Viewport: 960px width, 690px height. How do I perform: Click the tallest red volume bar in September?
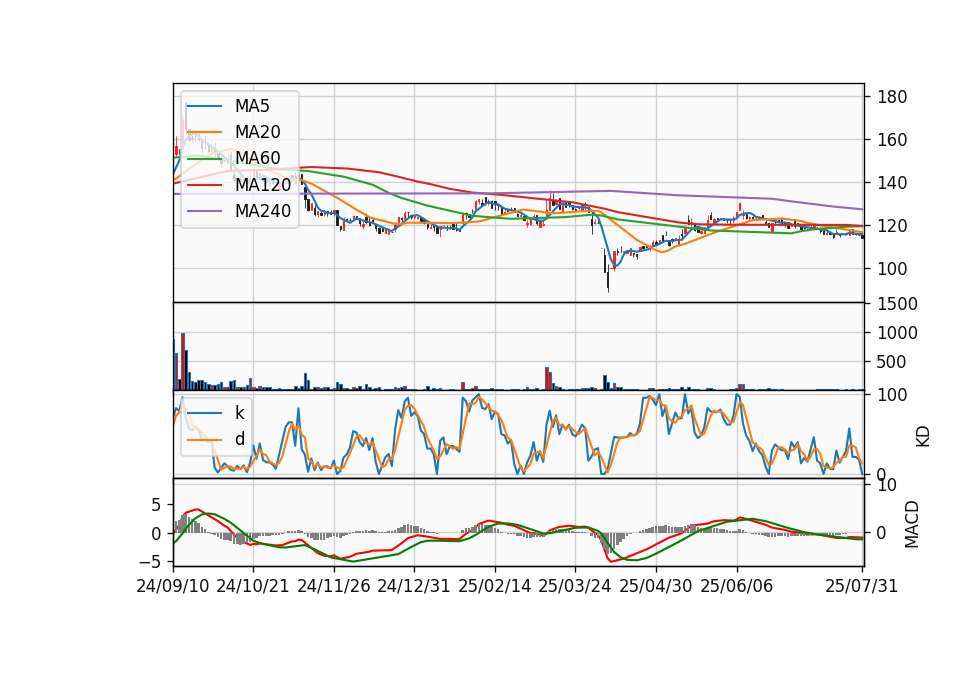tap(182, 362)
